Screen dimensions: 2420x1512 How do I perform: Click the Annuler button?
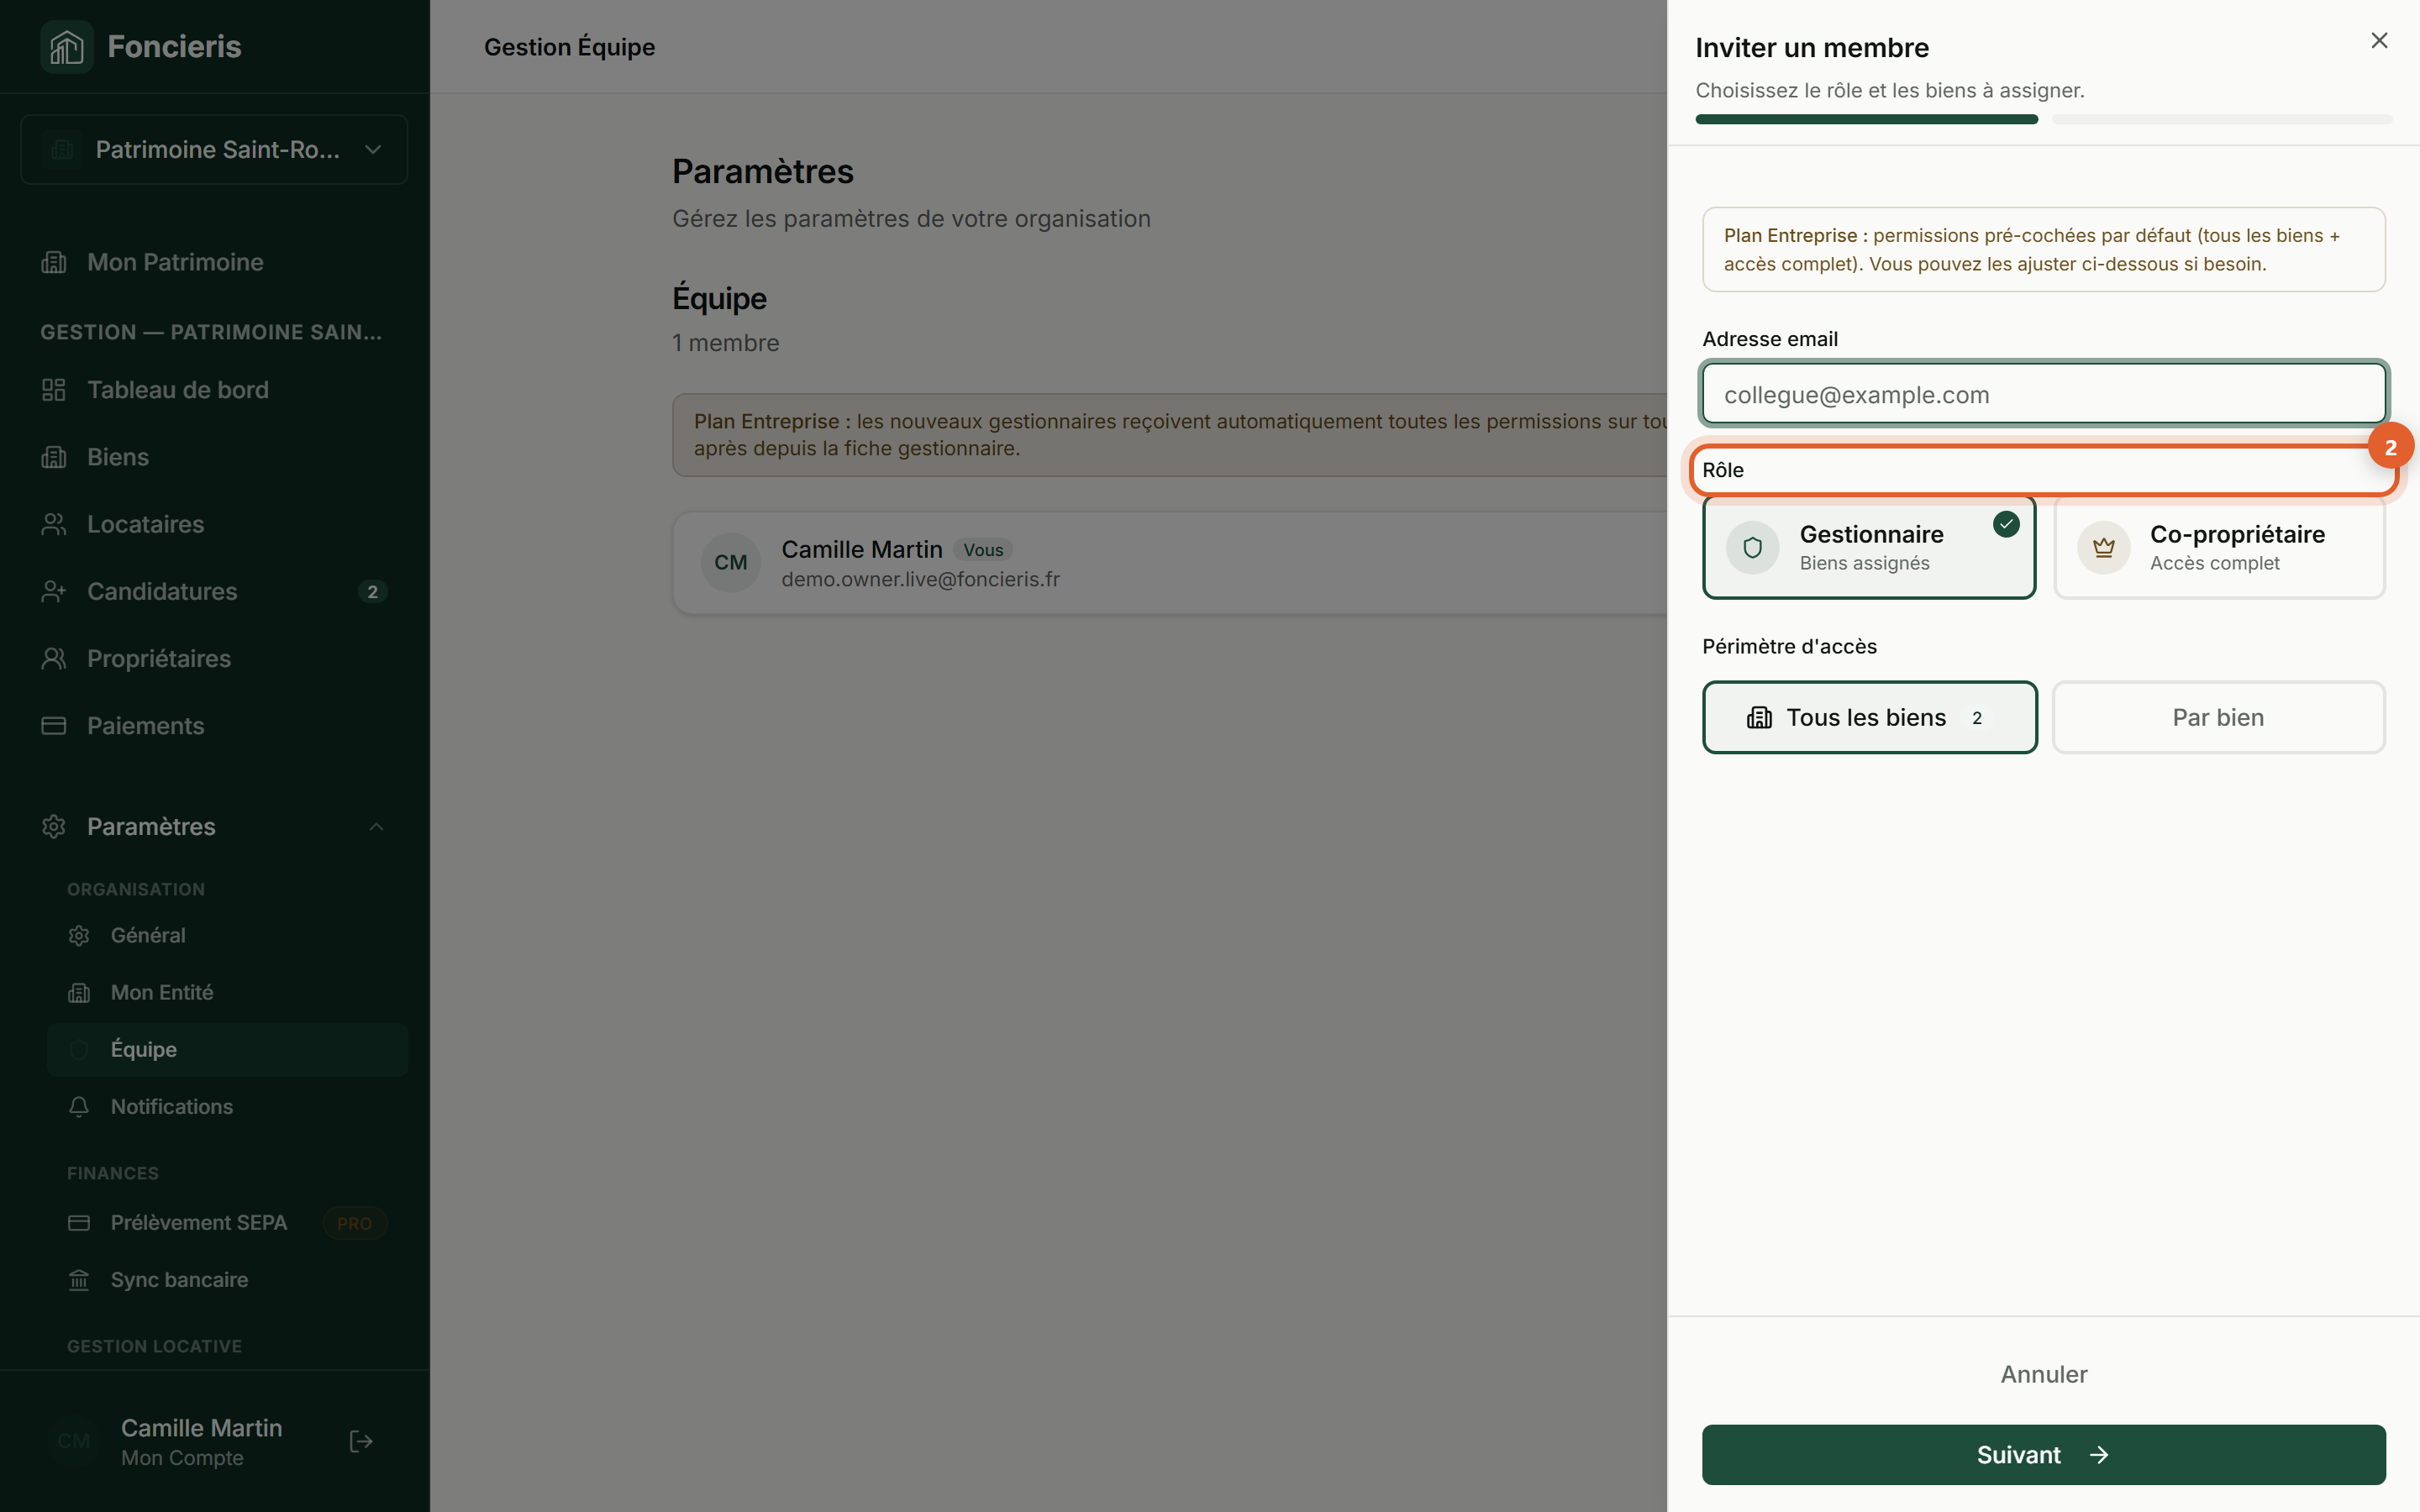(x=2043, y=1374)
